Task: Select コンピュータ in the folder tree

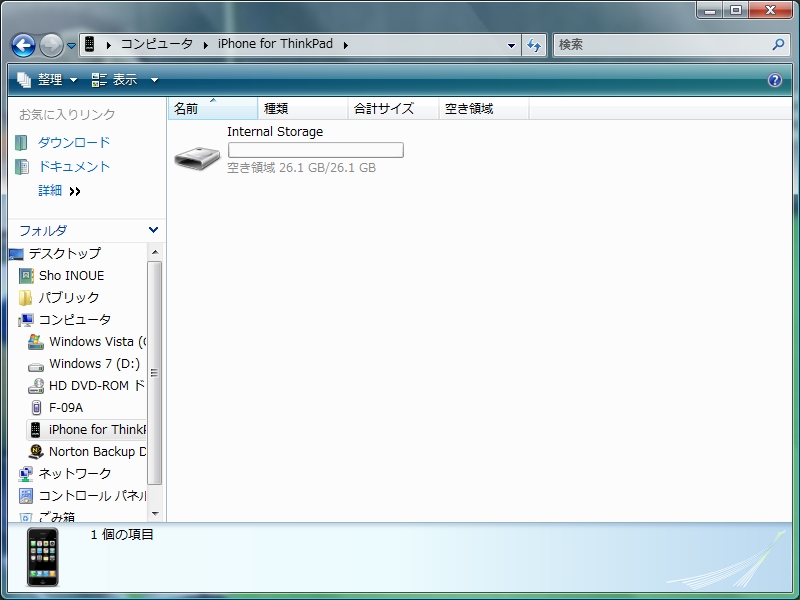Action: coord(74,319)
